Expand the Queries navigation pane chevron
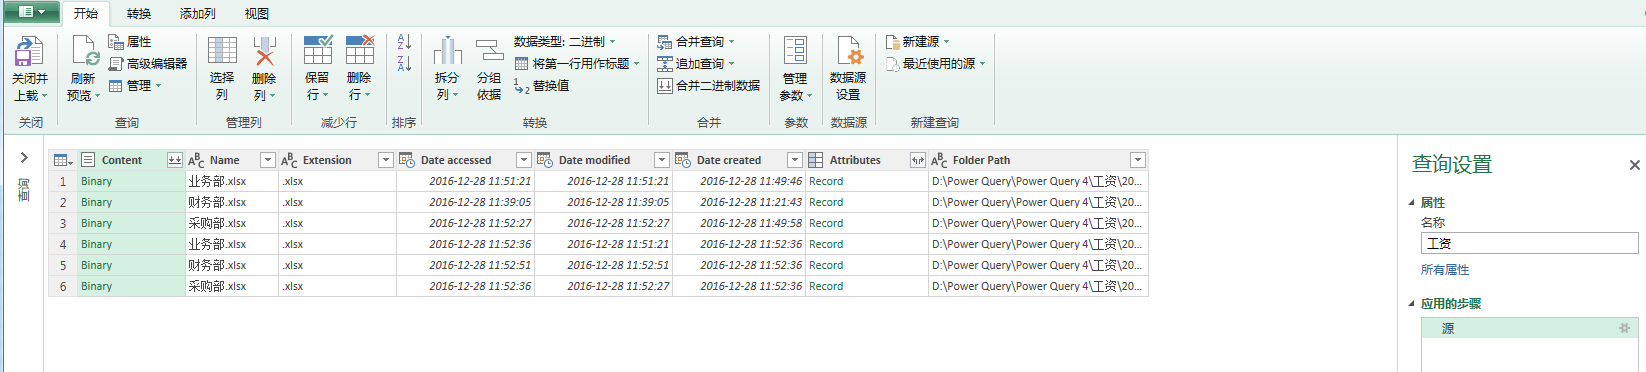This screenshot has width=1646, height=372. [24, 157]
